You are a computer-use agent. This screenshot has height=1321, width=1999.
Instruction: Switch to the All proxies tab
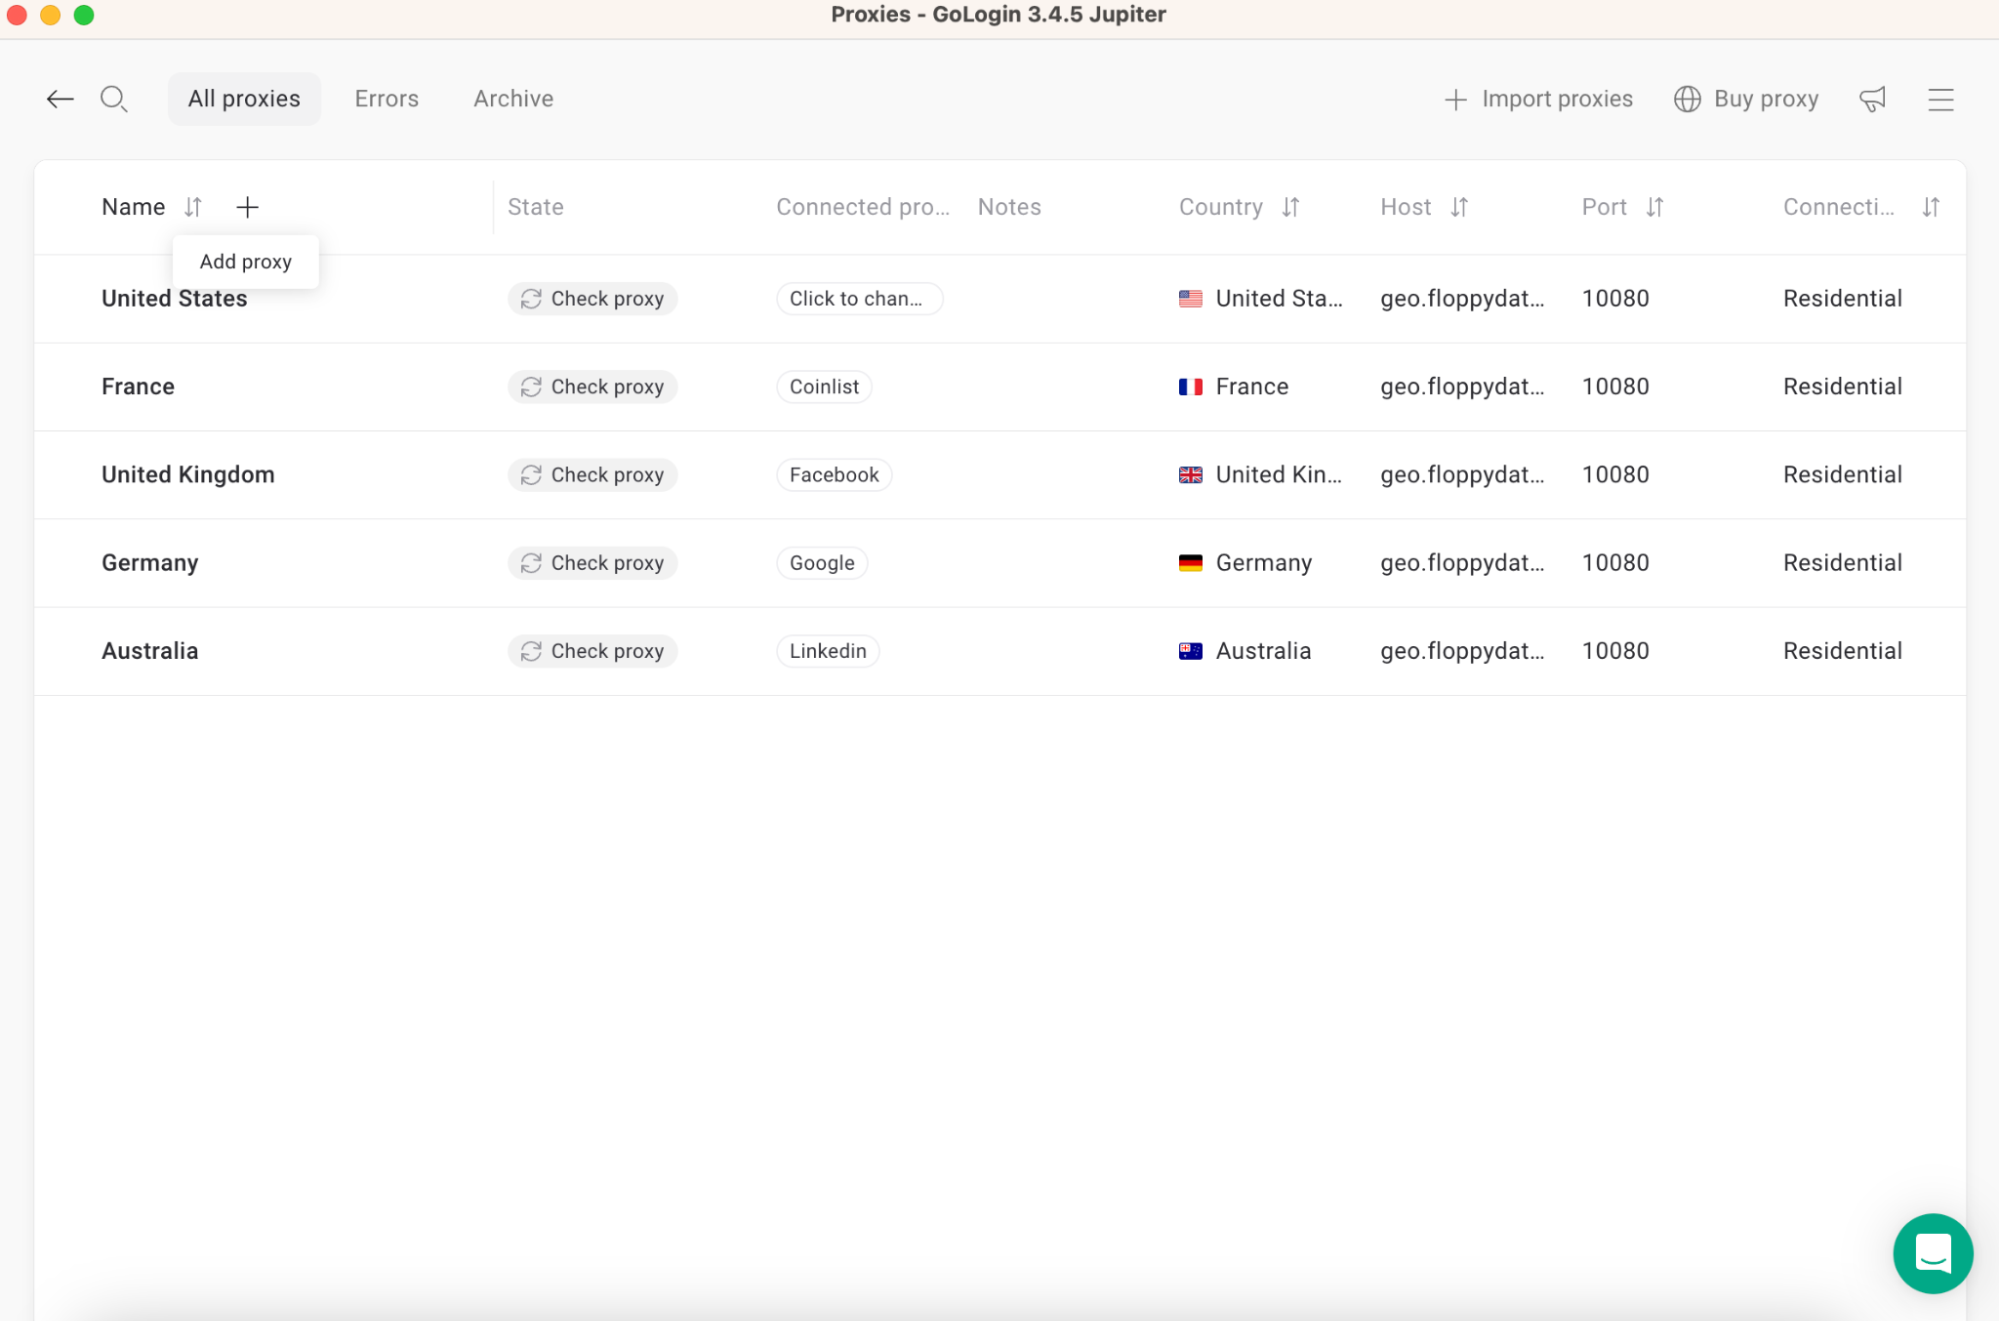tap(244, 99)
